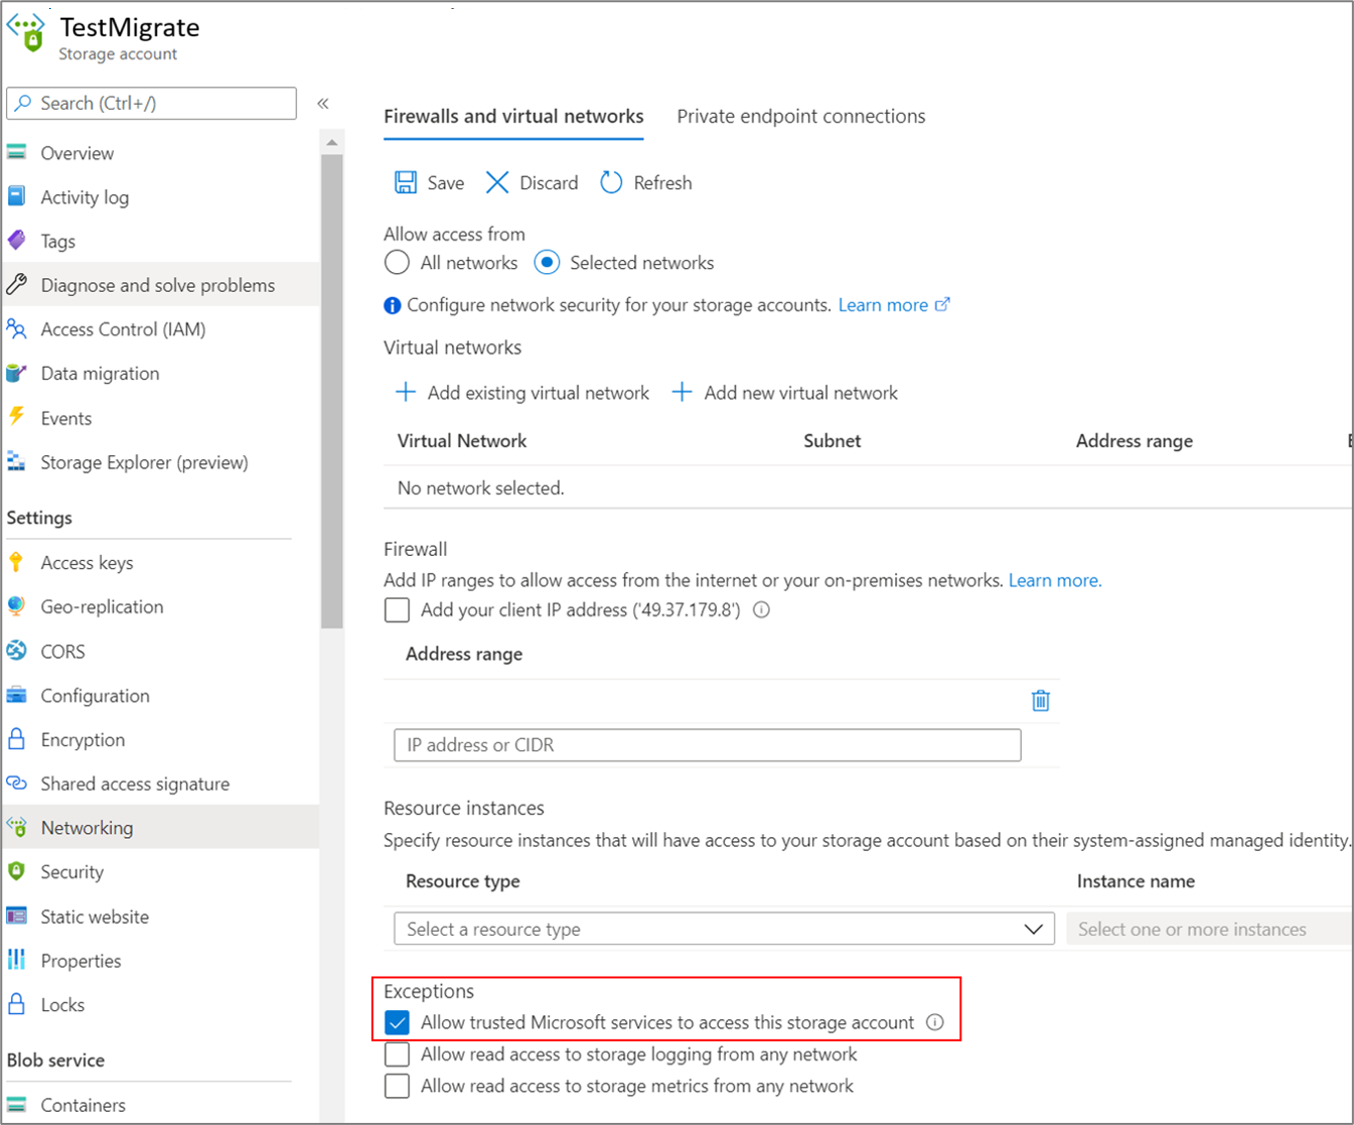Viewport: 1354px width, 1125px height.
Task: Click the Properties bars icon
Action: coord(17,960)
